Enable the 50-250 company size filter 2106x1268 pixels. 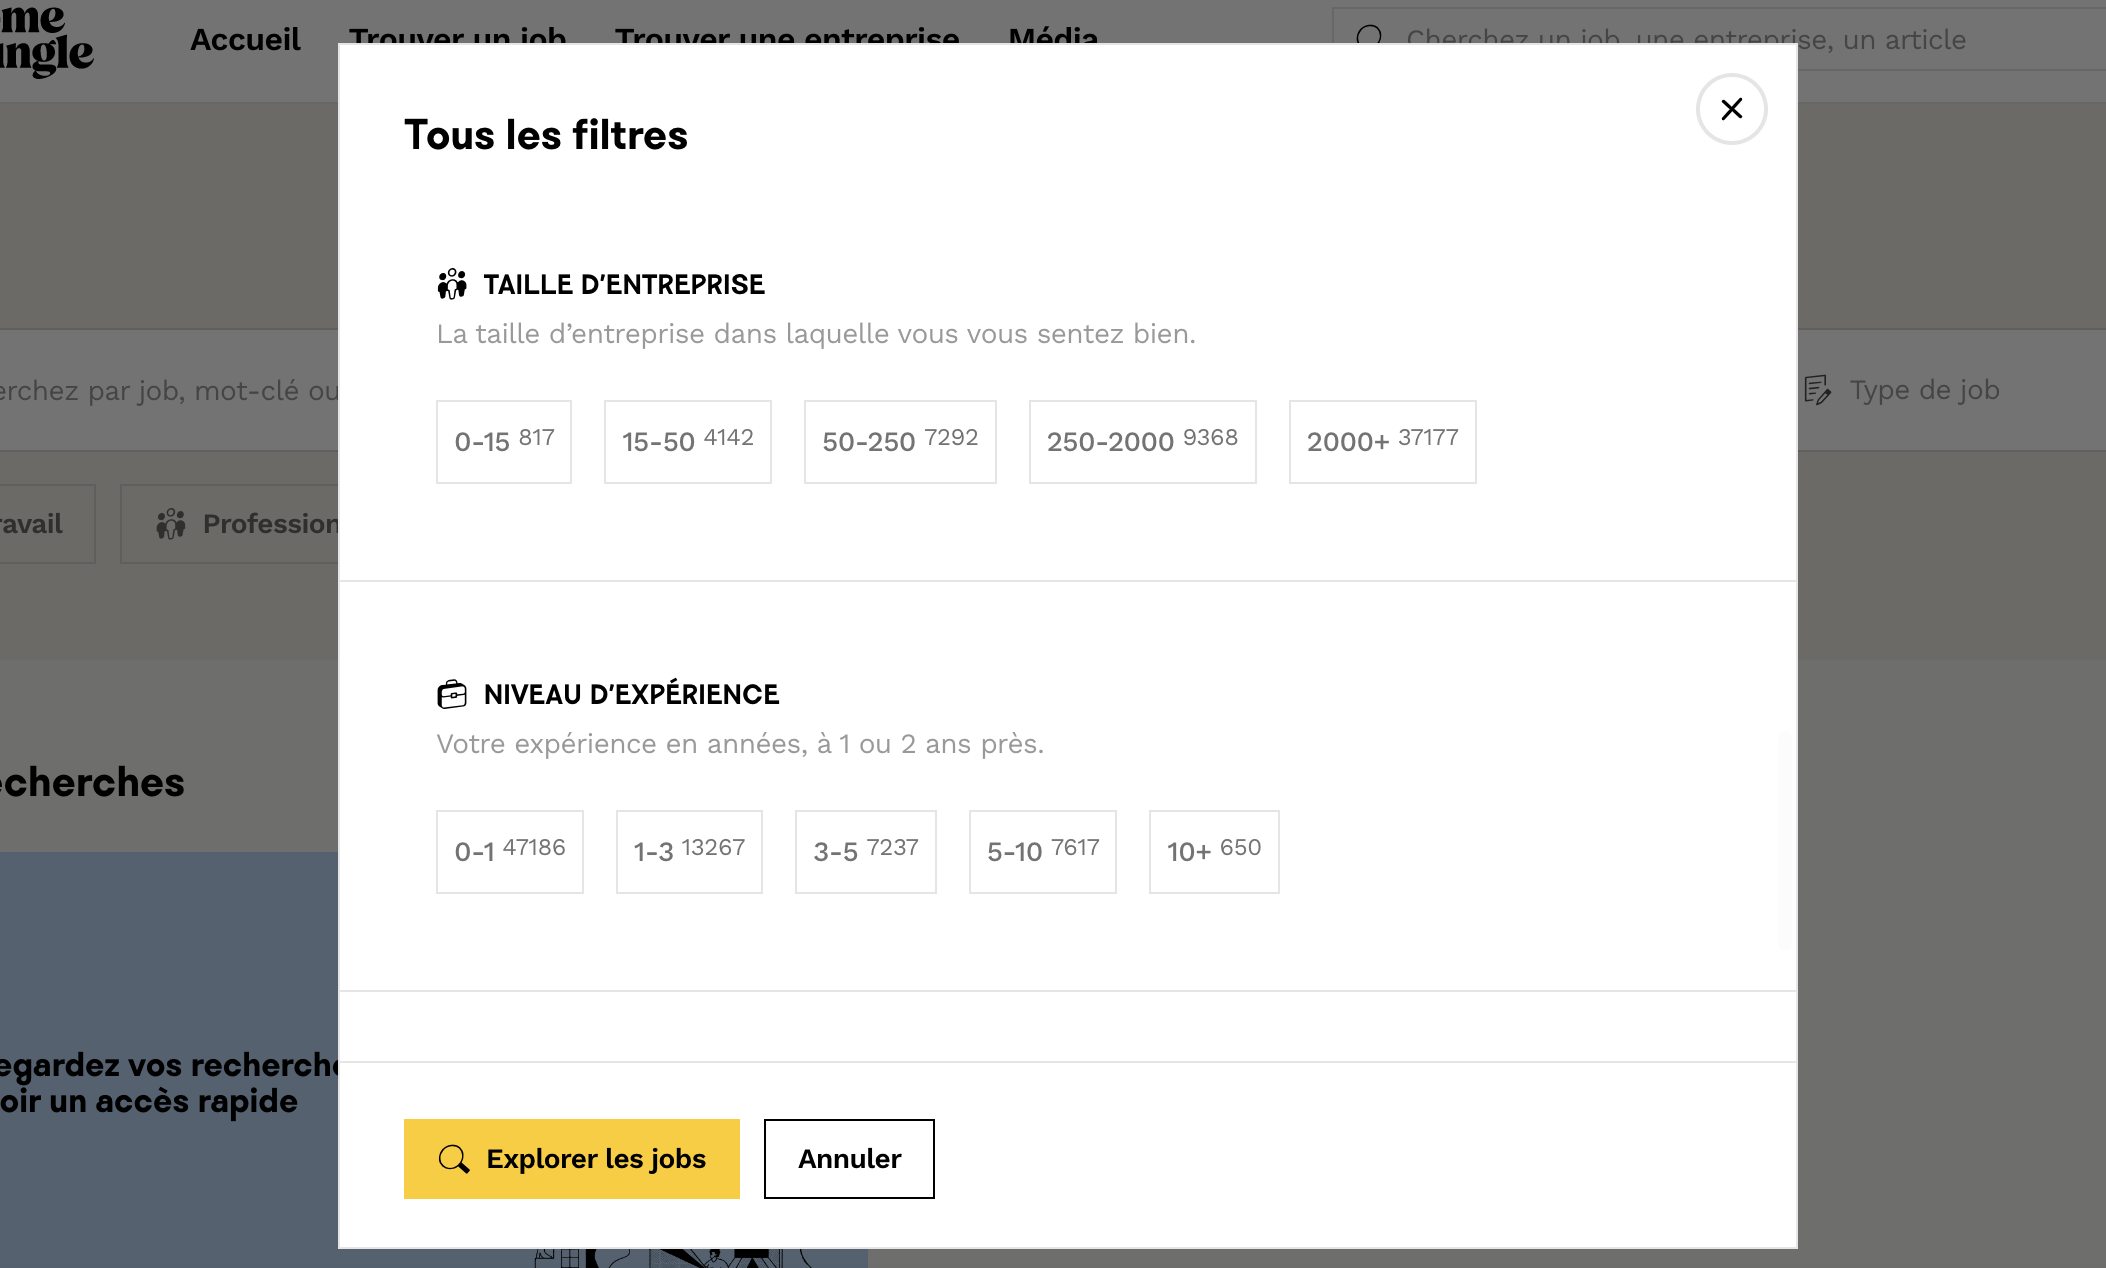coord(900,442)
